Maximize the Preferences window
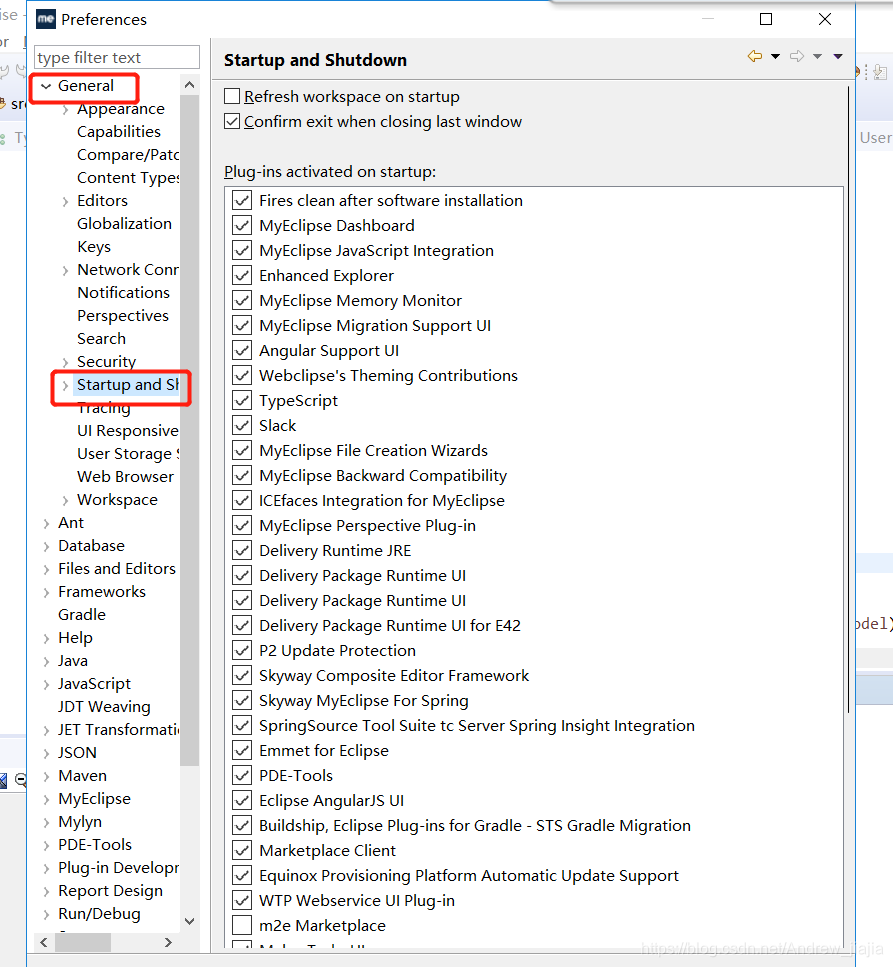Screen dimensions: 893x967 coord(766,19)
